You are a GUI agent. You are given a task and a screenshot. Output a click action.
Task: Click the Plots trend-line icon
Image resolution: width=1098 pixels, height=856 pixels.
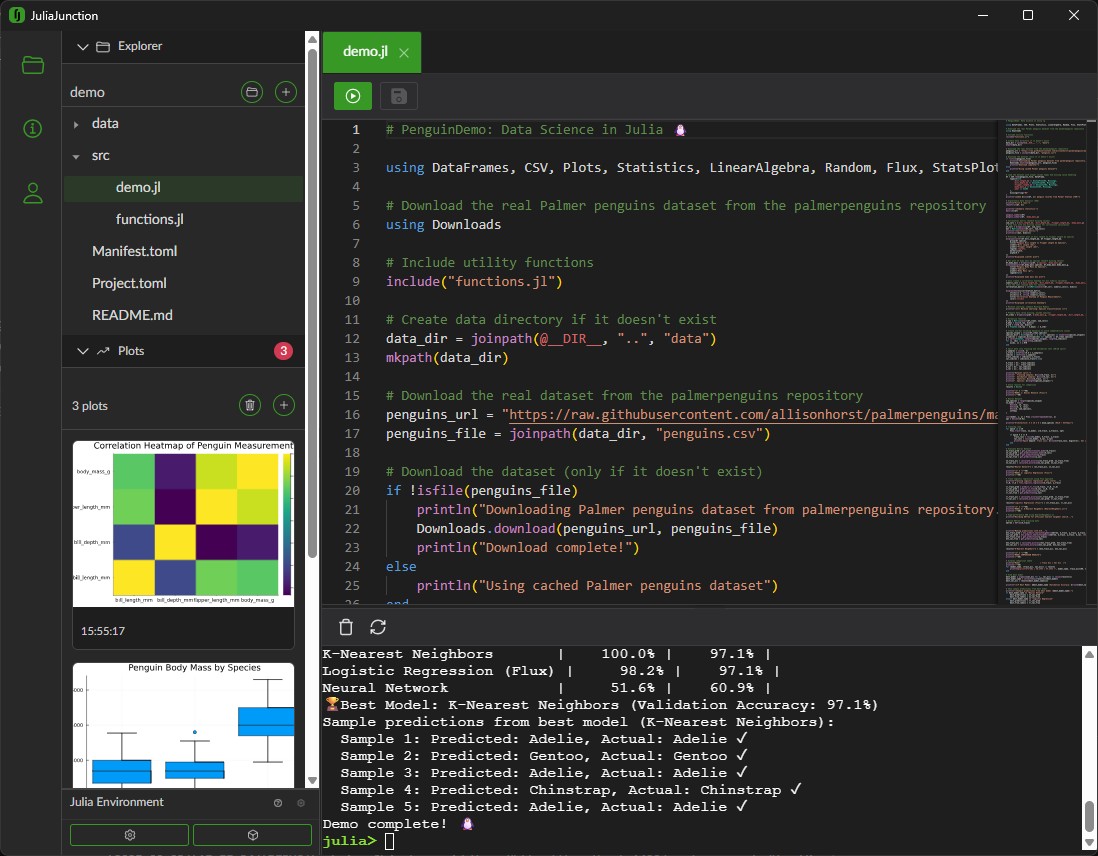point(103,351)
